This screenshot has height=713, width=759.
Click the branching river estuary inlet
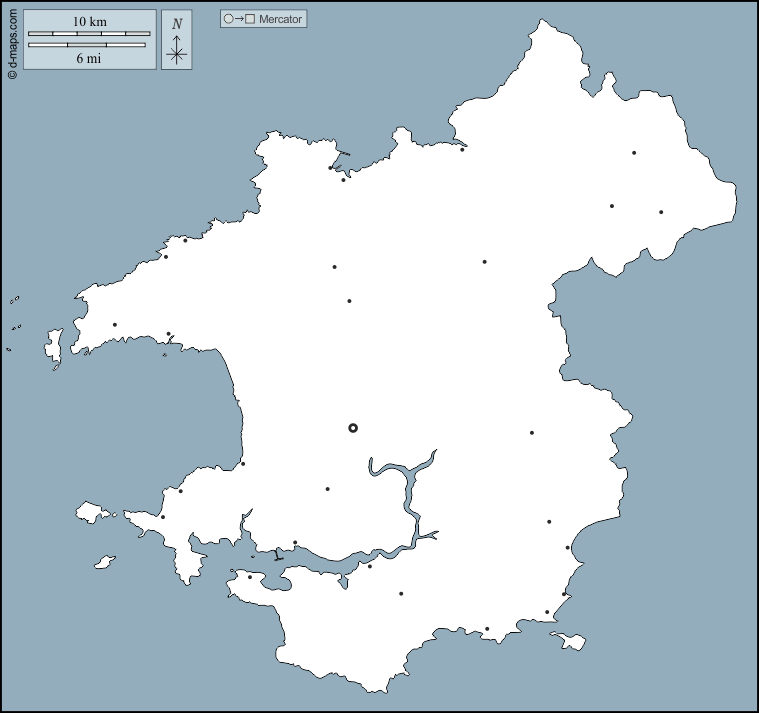click(x=405, y=480)
